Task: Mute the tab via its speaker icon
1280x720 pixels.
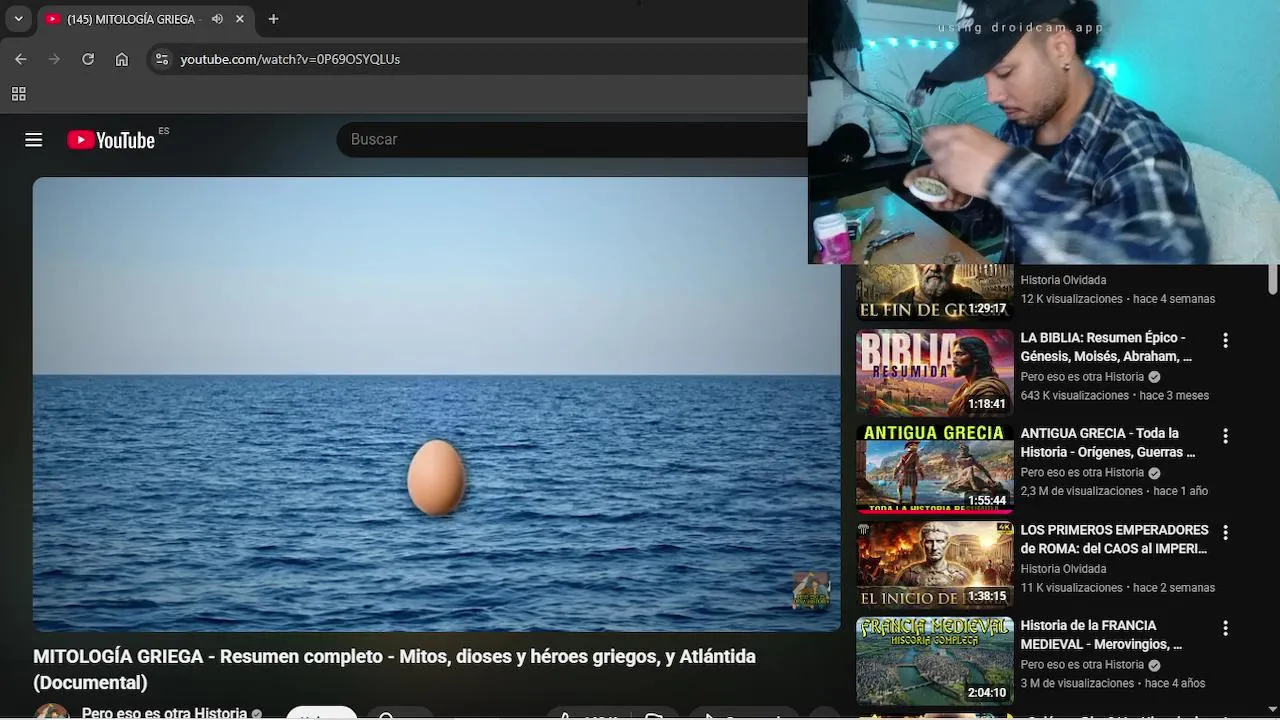Action: coord(217,19)
